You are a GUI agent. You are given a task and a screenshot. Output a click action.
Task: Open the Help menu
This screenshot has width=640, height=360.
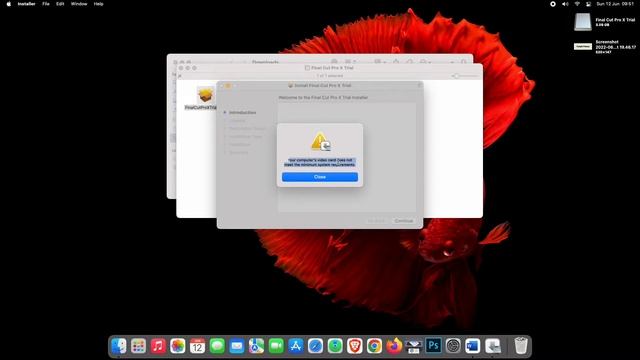pyautogui.click(x=98, y=4)
